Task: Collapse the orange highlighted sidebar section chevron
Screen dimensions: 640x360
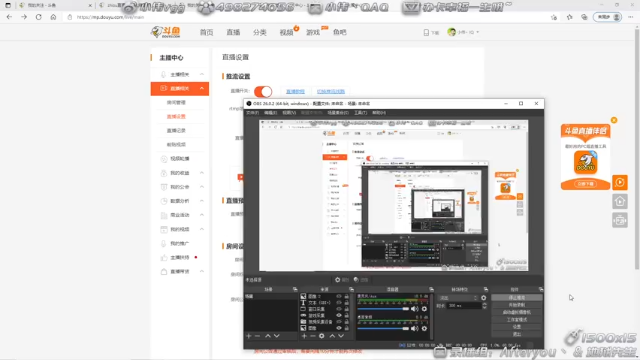Action: click(x=202, y=88)
